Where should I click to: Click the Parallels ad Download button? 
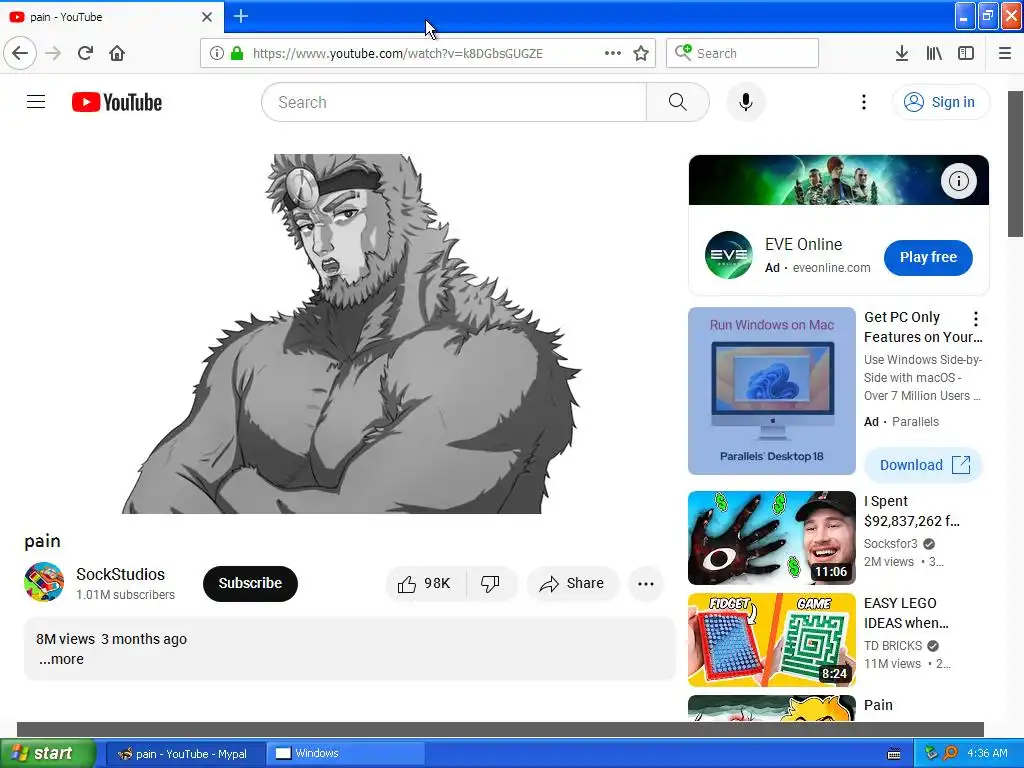point(923,465)
